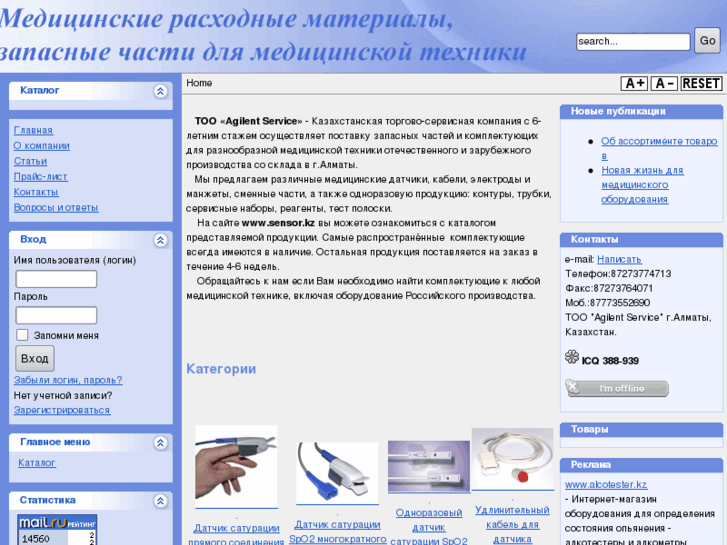The height and width of the screenshot is (545, 727).
Task: Open Каталог link in Главное меню
Action: [37, 462]
